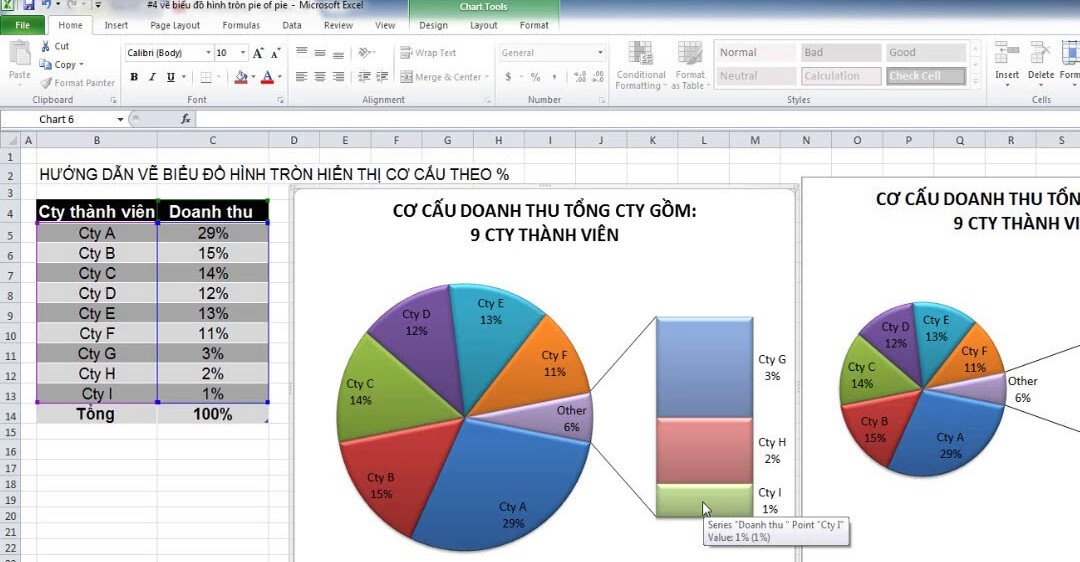
Task: Open the Chart Tools Format tab
Action: (534, 25)
